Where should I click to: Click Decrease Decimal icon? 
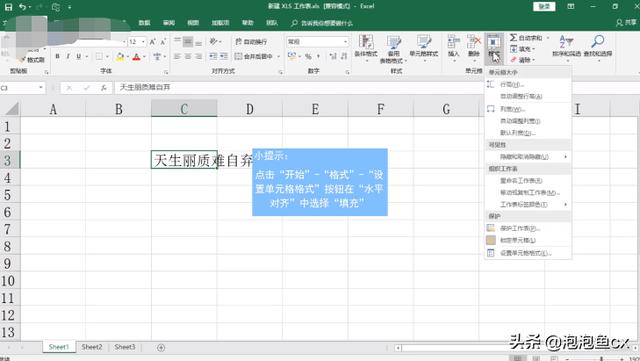344,56
